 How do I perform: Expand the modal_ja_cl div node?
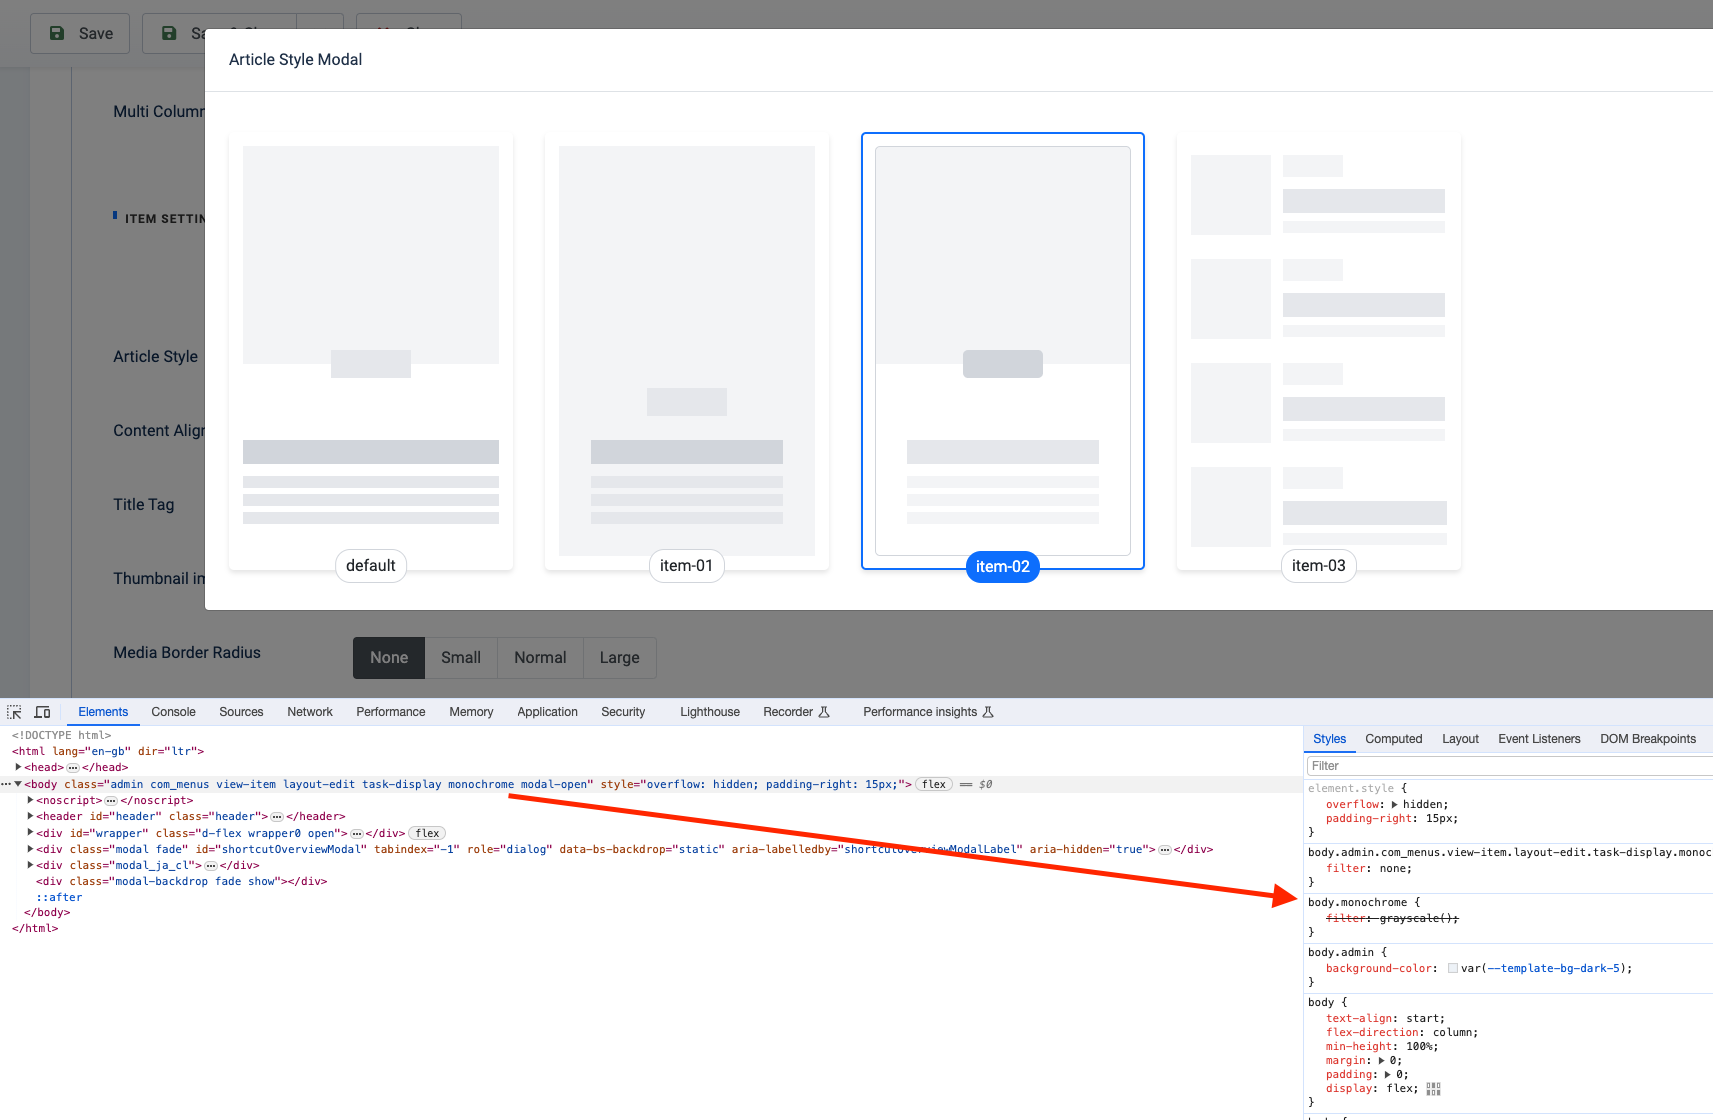(30, 865)
